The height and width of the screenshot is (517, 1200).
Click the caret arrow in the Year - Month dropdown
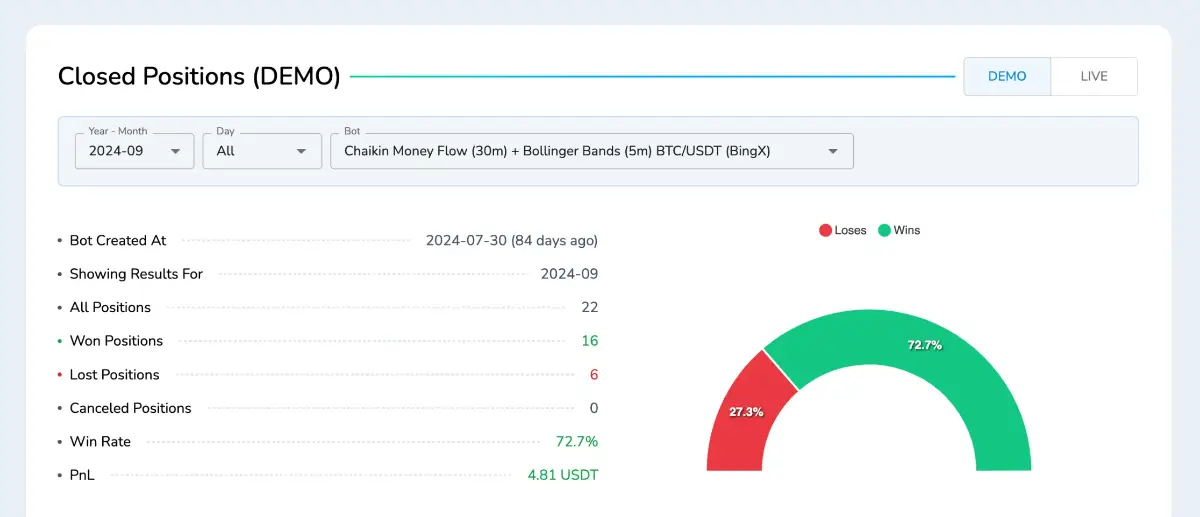click(x=175, y=151)
